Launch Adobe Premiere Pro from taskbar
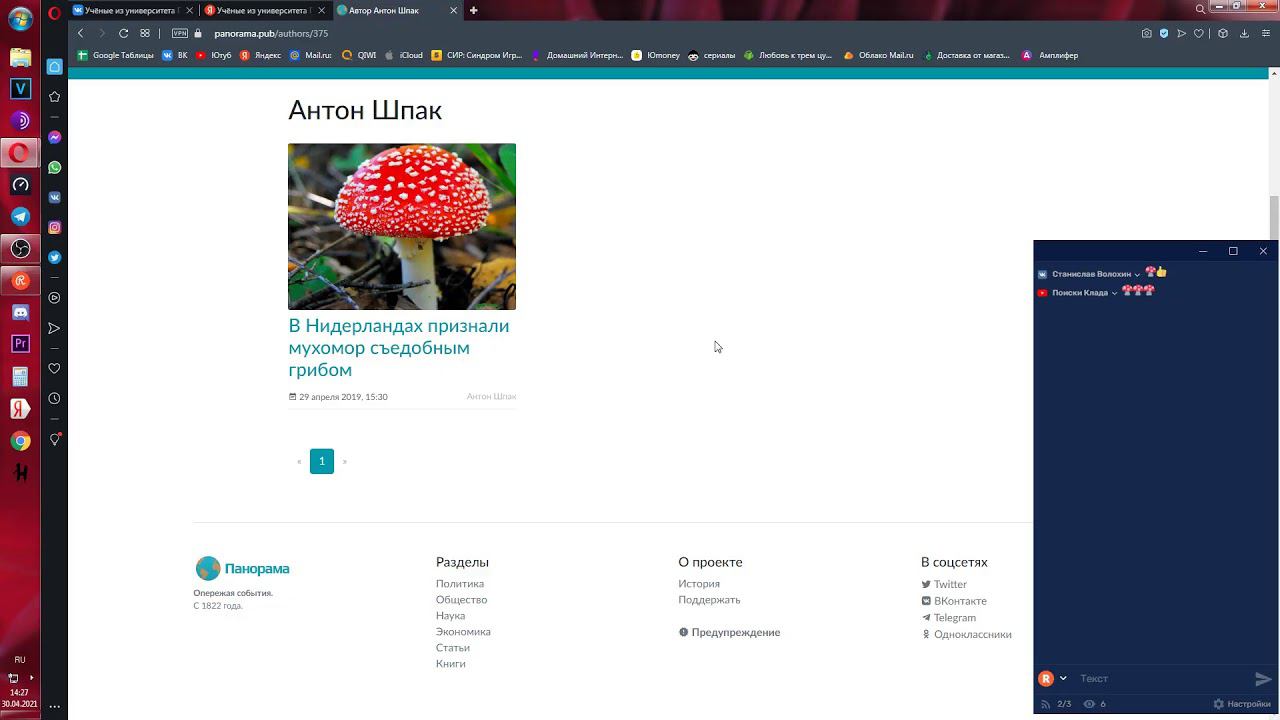Image resolution: width=1280 pixels, height=720 pixels. (x=20, y=344)
